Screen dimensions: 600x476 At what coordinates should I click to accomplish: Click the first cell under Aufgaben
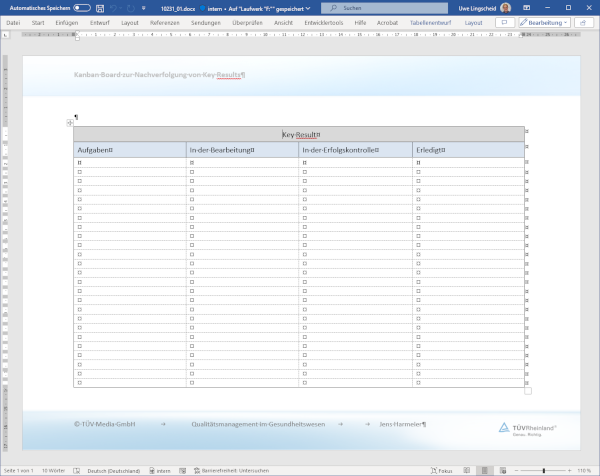click(x=130, y=161)
